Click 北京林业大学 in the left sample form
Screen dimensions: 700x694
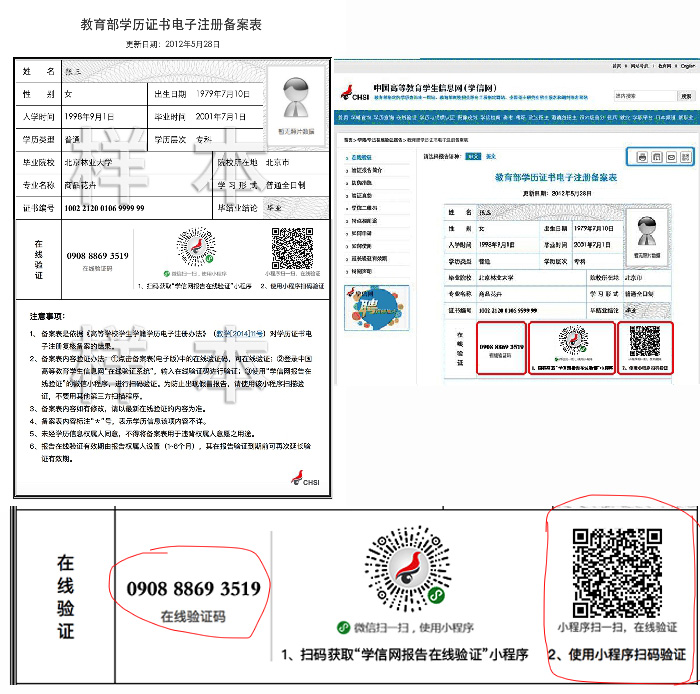[x=88, y=162]
